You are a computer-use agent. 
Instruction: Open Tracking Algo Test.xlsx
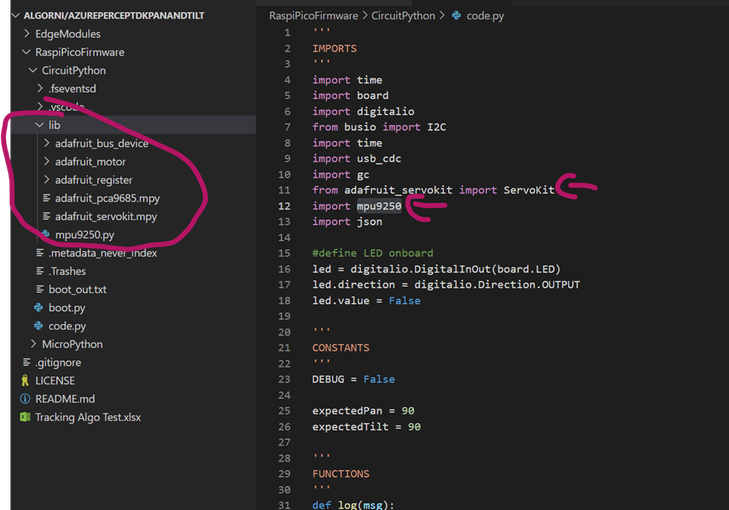[x=88, y=417]
